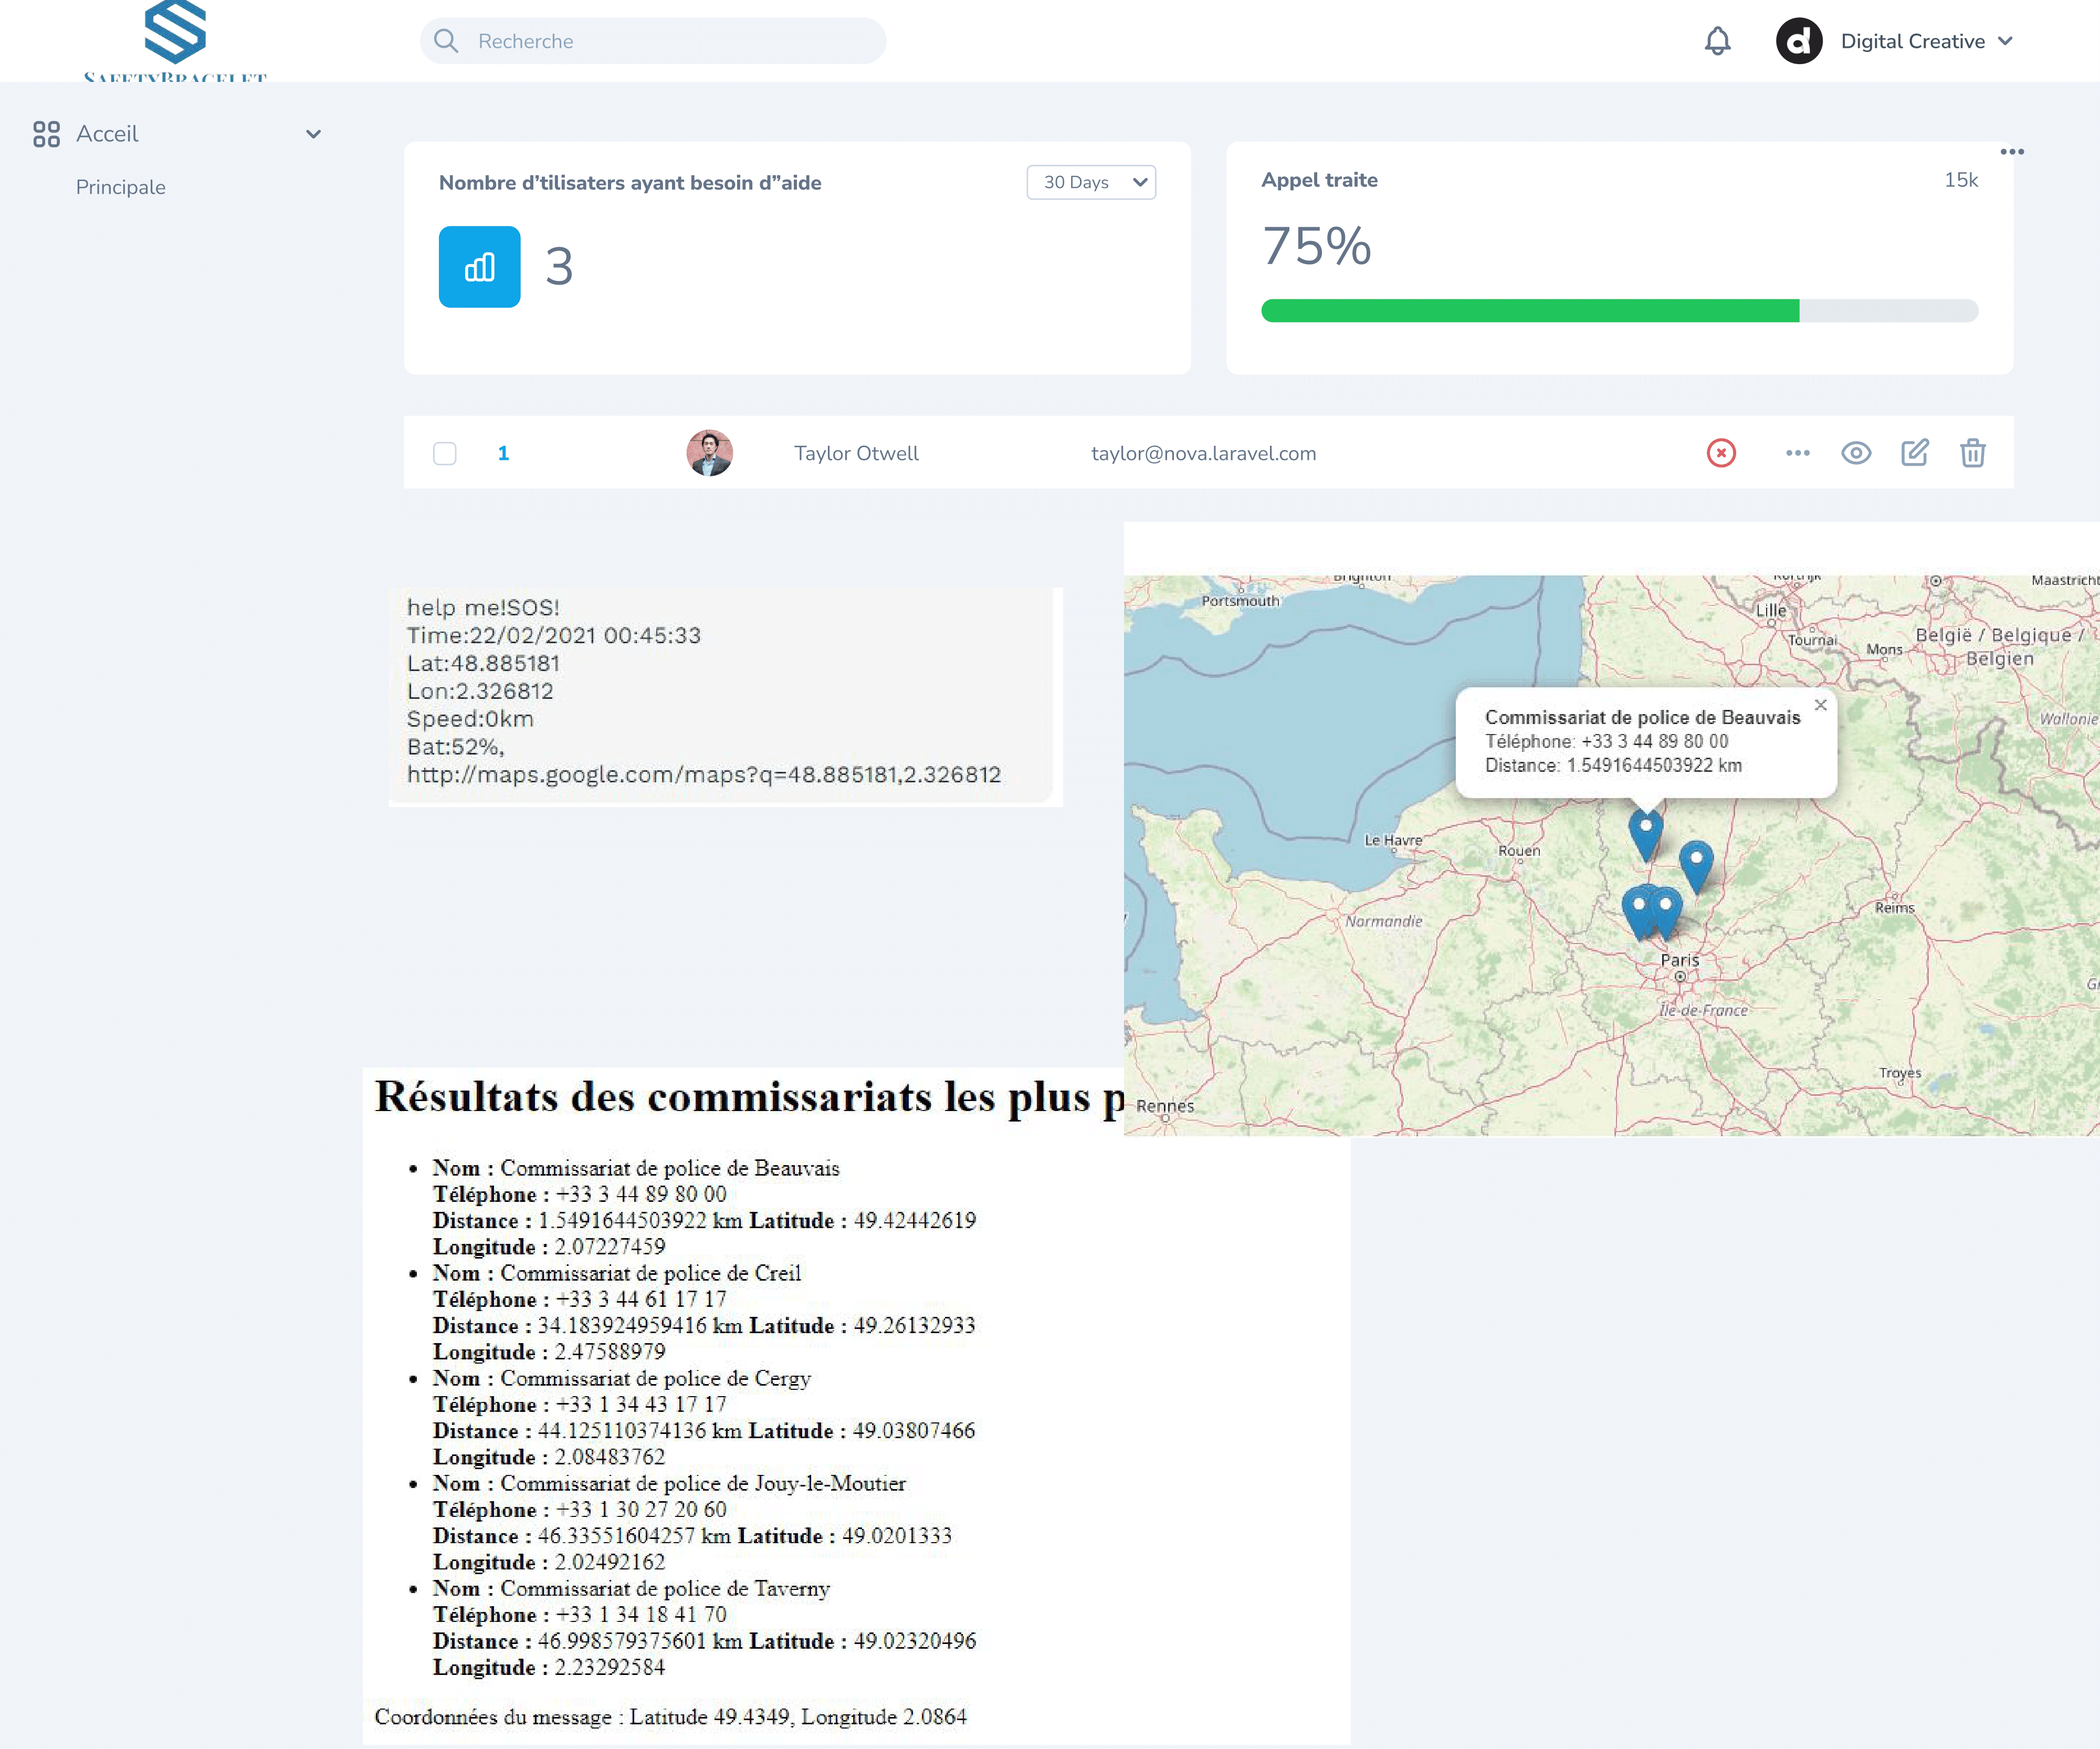The width and height of the screenshot is (2100, 1749).
Task: Close the Beauvais map popup
Action: point(1820,705)
